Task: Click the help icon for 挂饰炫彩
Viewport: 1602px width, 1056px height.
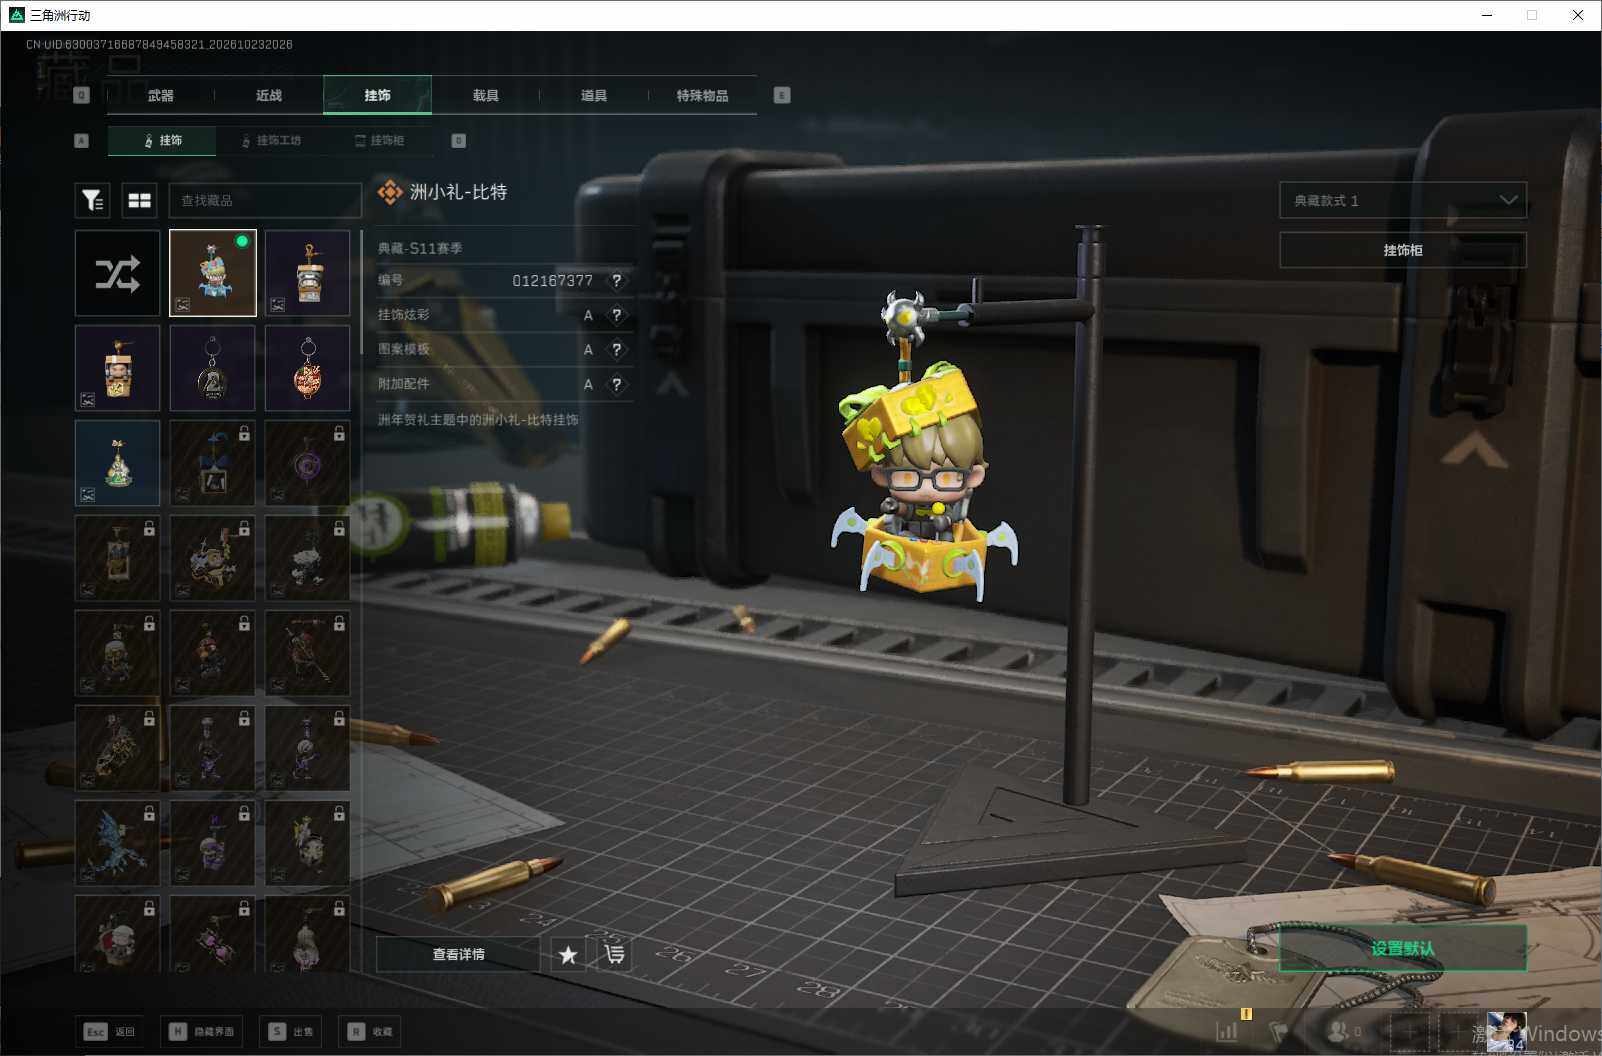Action: [617, 315]
